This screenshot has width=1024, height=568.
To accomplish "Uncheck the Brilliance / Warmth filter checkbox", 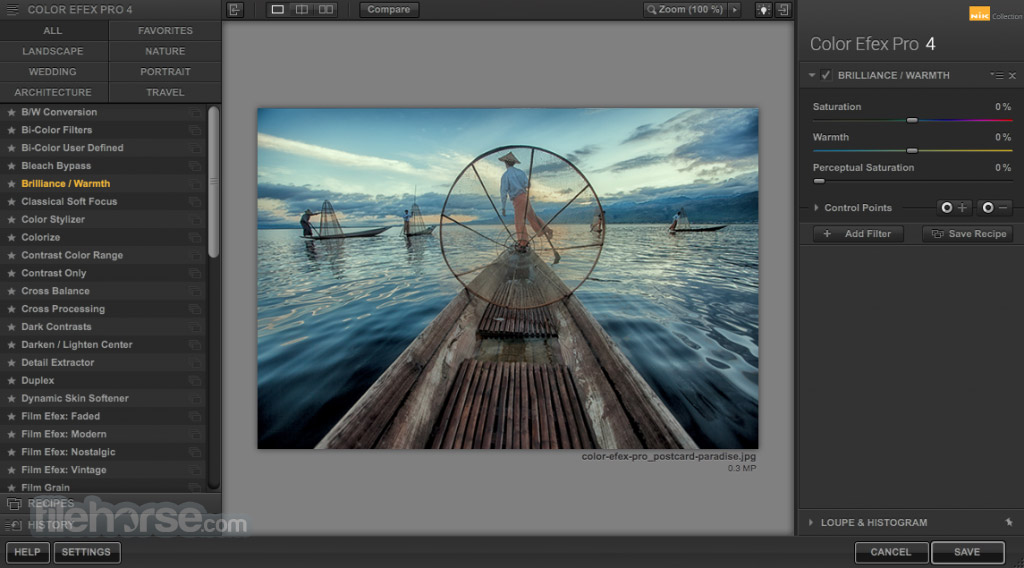I will 825,75.
